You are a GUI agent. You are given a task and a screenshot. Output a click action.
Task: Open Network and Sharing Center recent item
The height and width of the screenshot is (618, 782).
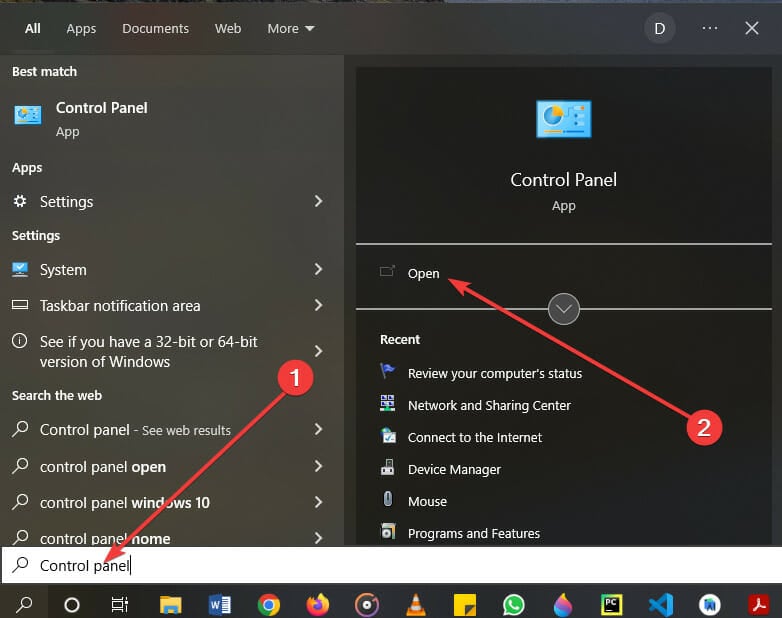tap(489, 405)
